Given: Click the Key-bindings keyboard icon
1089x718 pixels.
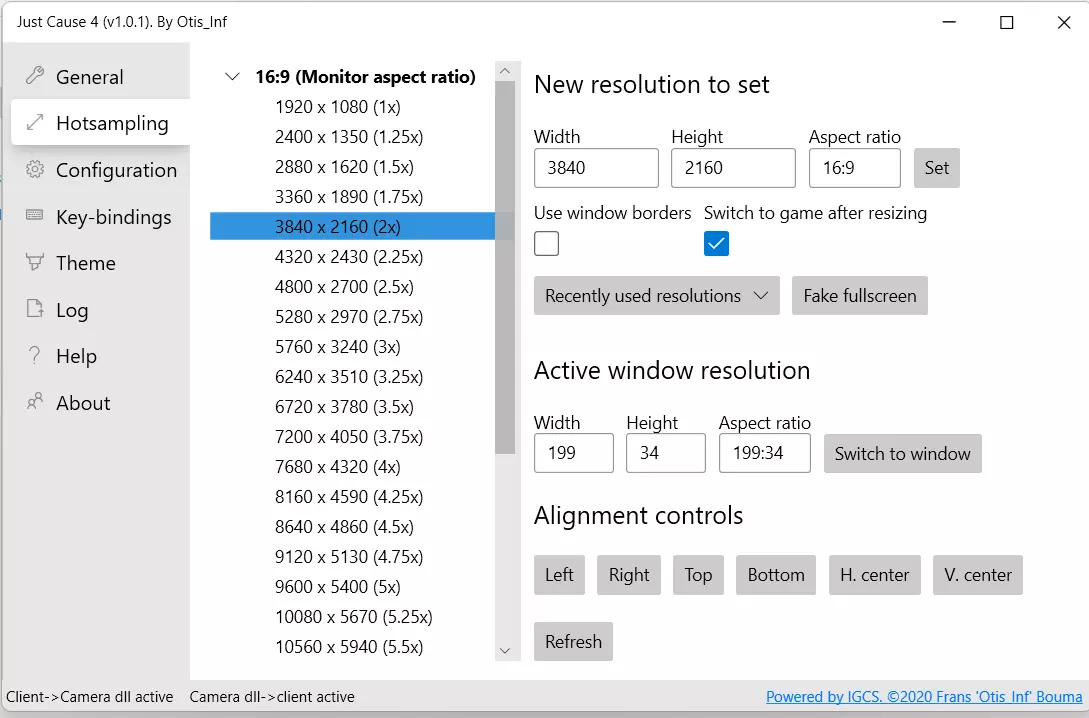Looking at the screenshot, I should point(35,215).
